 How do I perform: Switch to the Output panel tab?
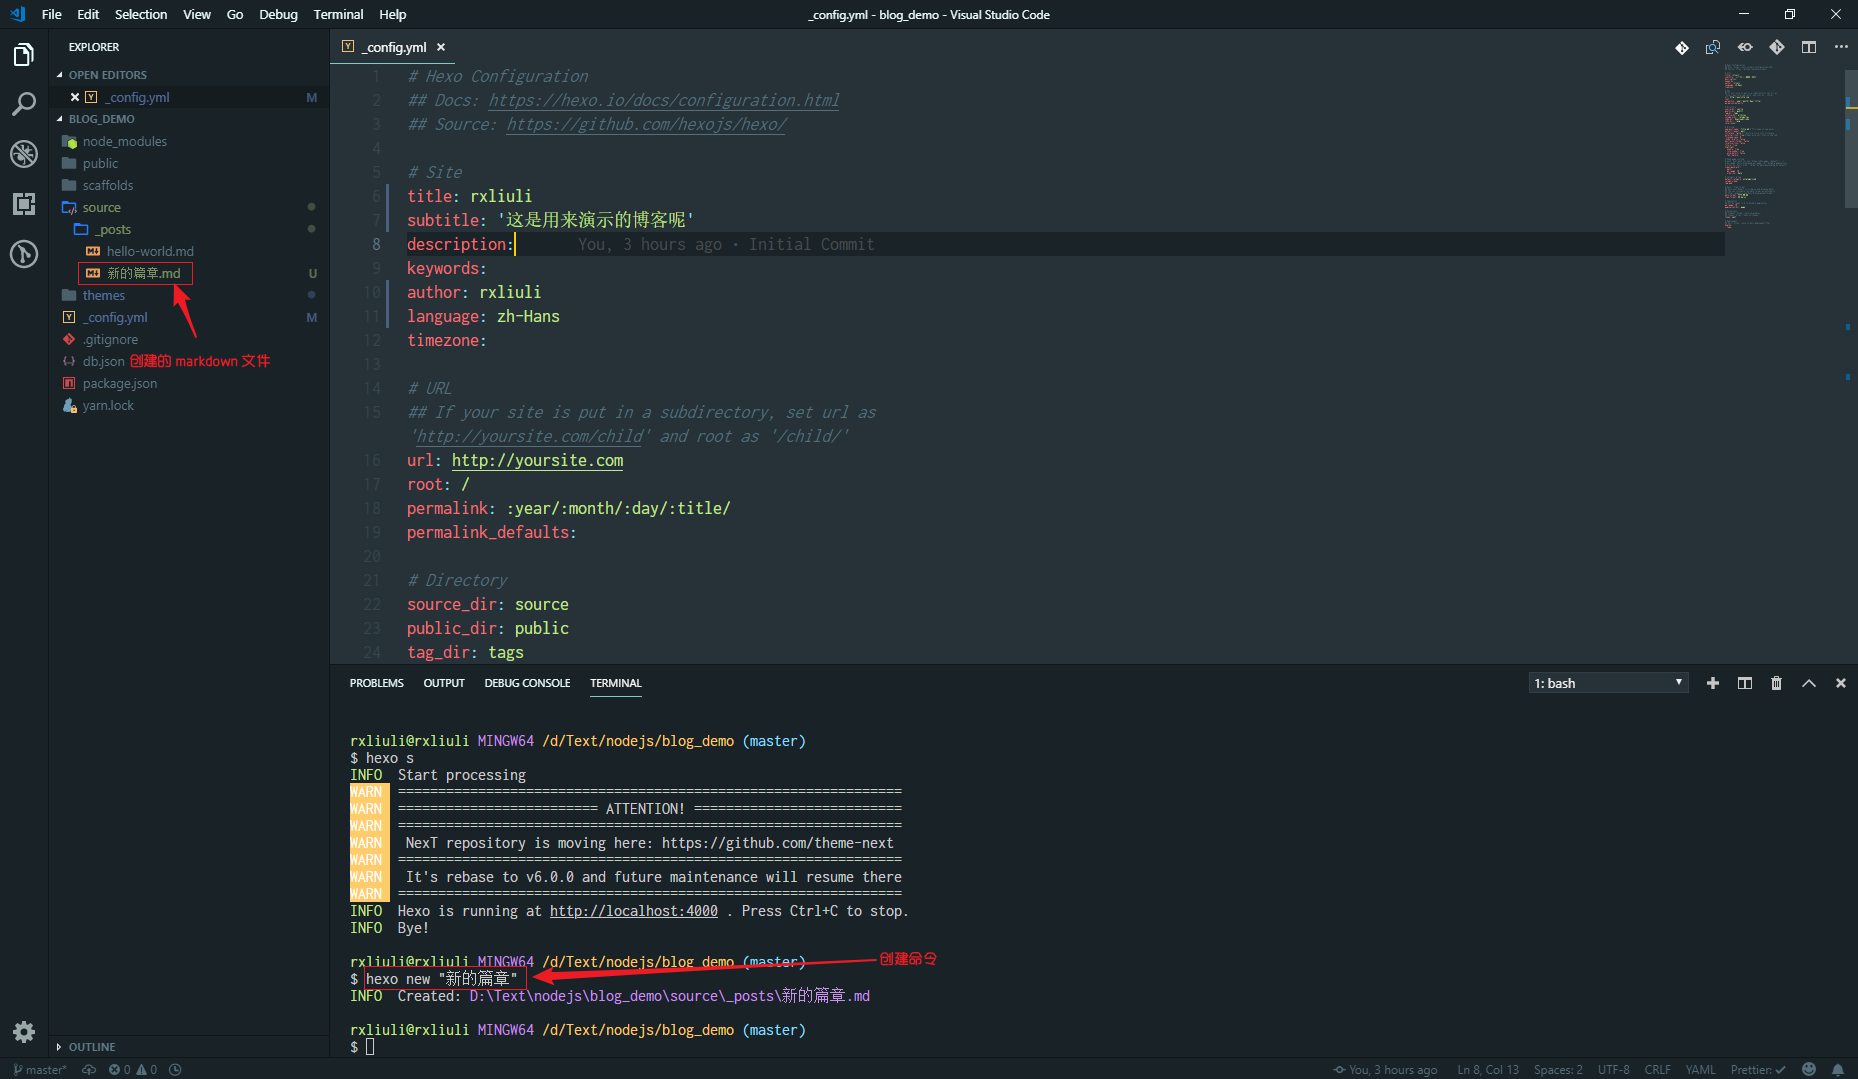(x=444, y=683)
